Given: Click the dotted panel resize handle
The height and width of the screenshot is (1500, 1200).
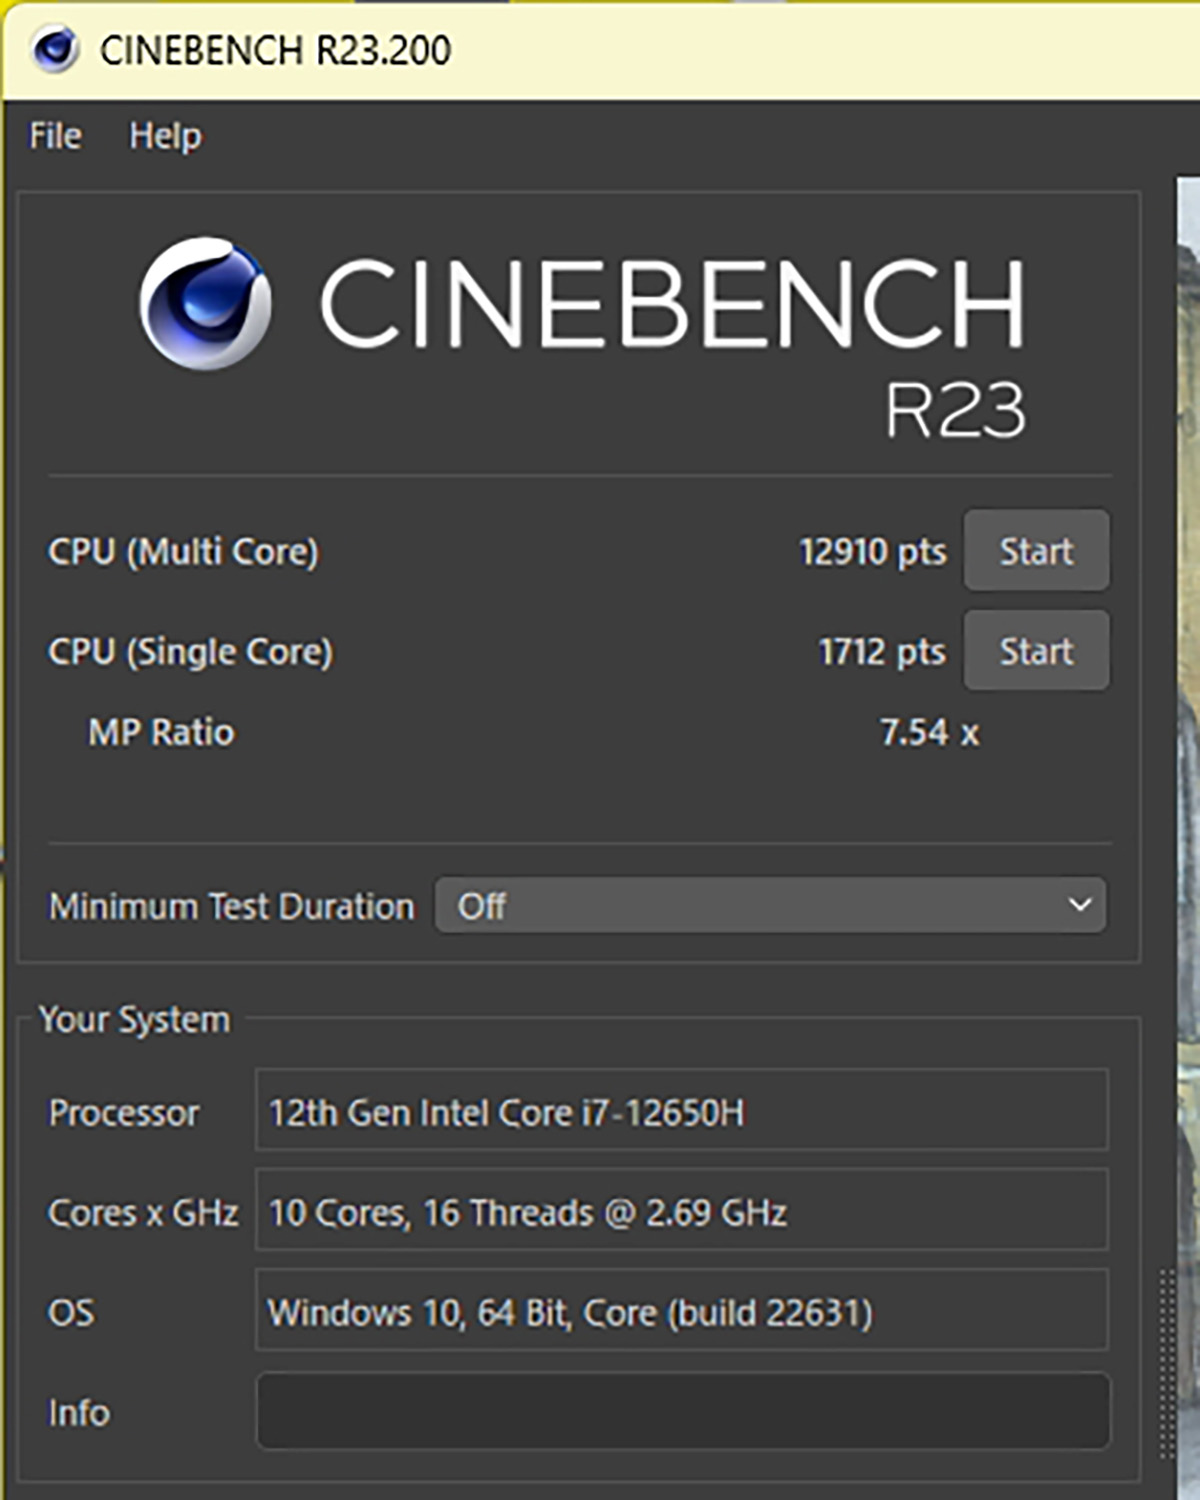Looking at the screenshot, I should click(1166, 1365).
